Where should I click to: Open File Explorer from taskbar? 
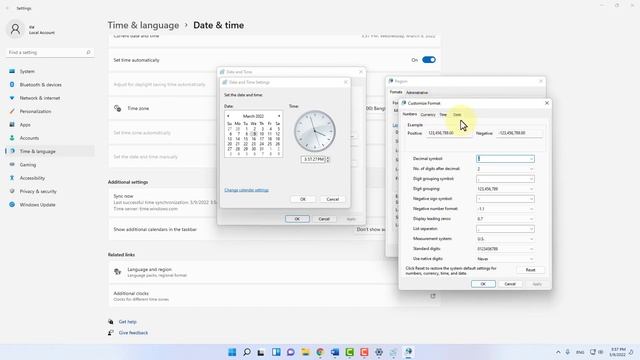click(305, 352)
